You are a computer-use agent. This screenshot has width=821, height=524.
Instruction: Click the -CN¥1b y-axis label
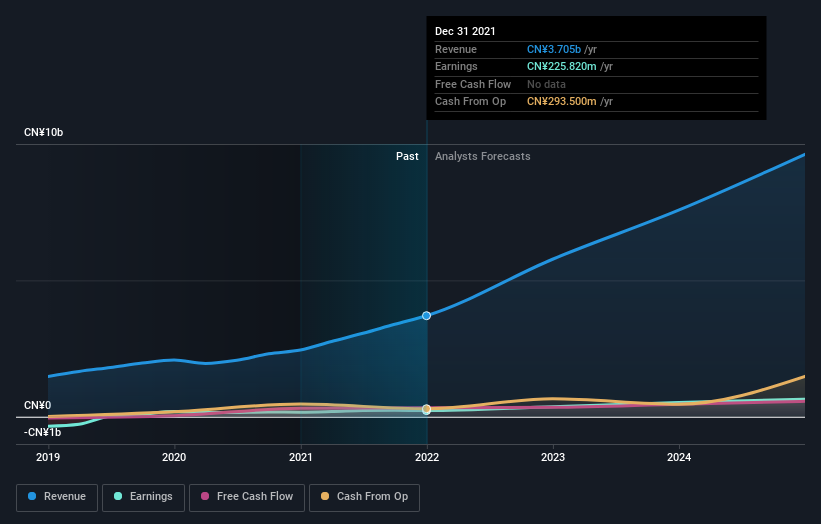(42, 432)
